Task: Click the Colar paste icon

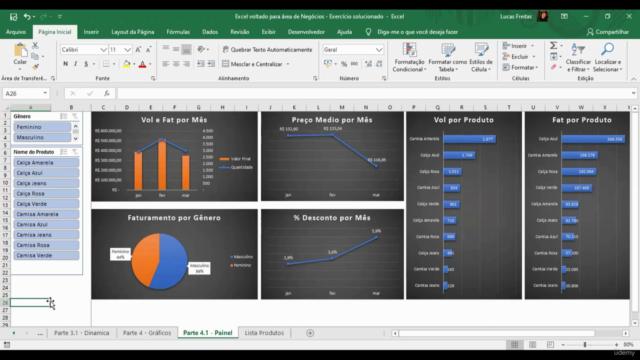Action: (20, 51)
